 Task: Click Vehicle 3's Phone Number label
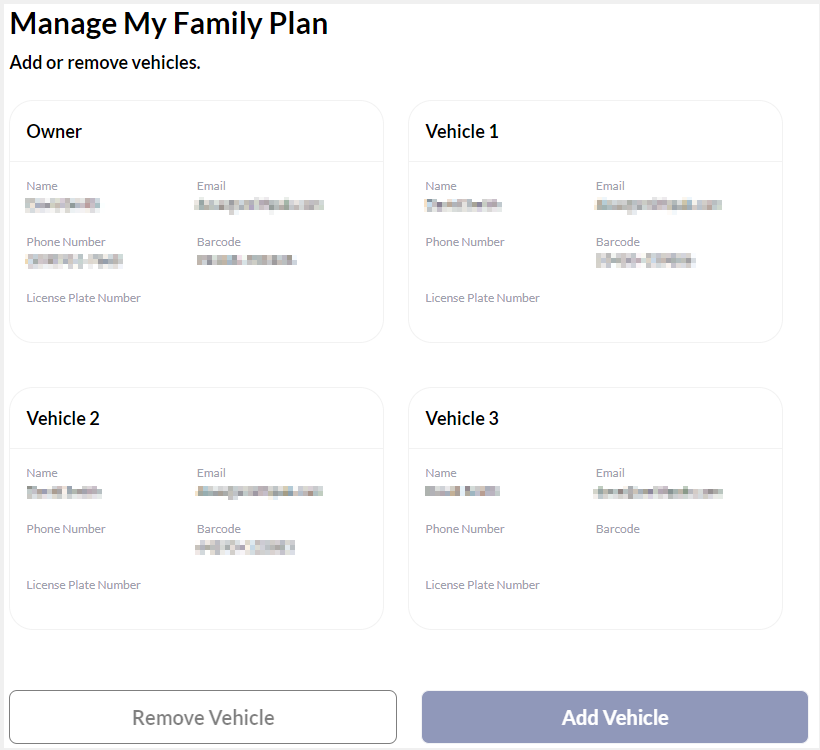pos(464,528)
